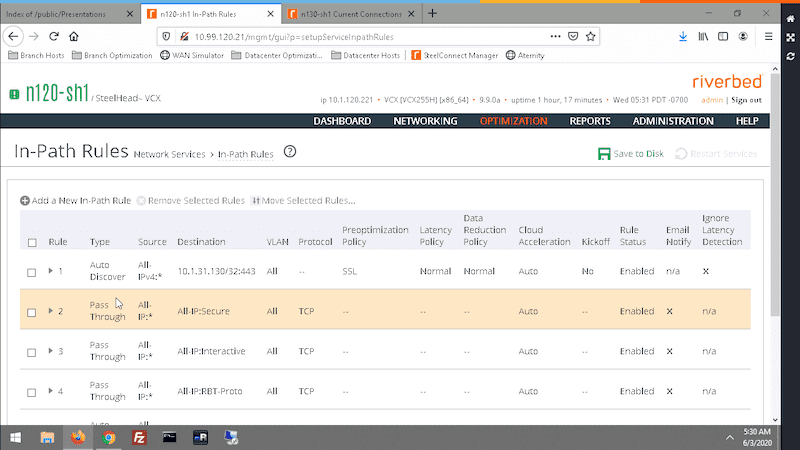Open the HELP menu
Image resolution: width=800 pixels, height=450 pixels.
(x=747, y=121)
